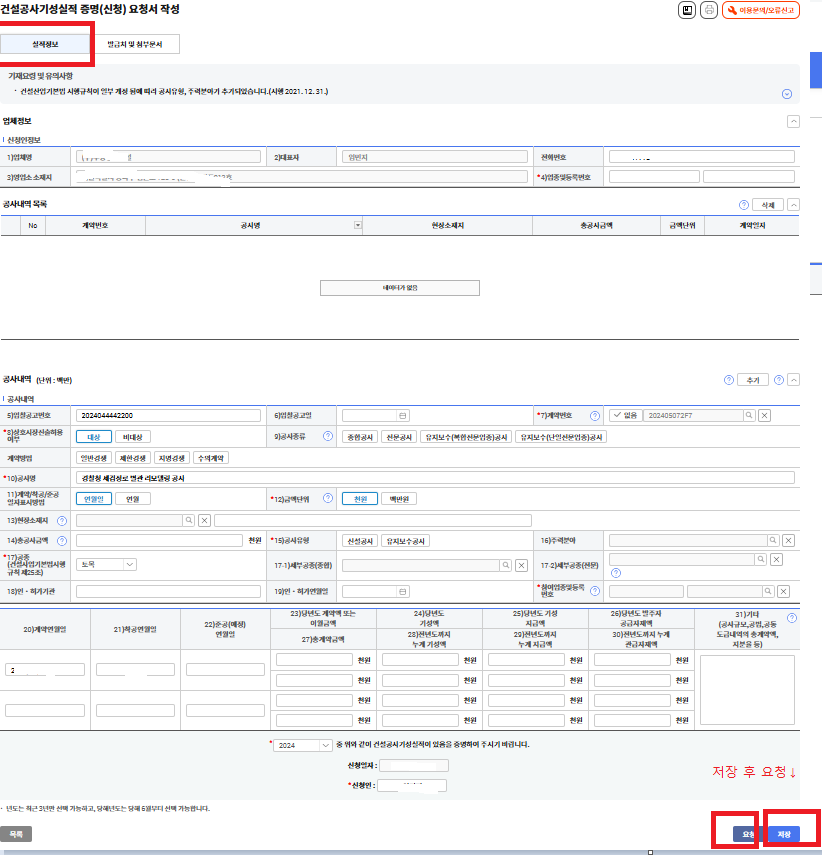
Task: Select 종합공사 construction type
Action: click(x=360, y=437)
